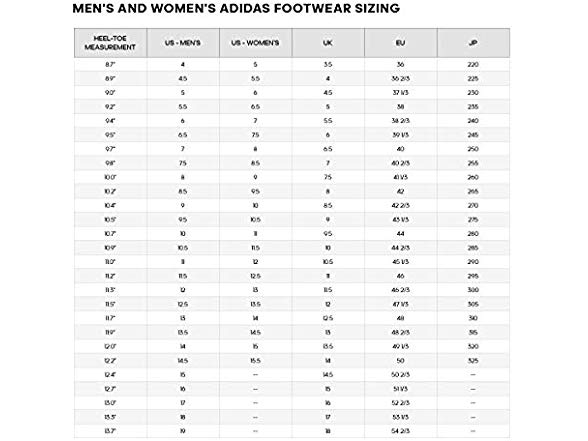Click the sizing chart title heading
The height and width of the screenshot is (441, 588).
(x=236, y=8)
